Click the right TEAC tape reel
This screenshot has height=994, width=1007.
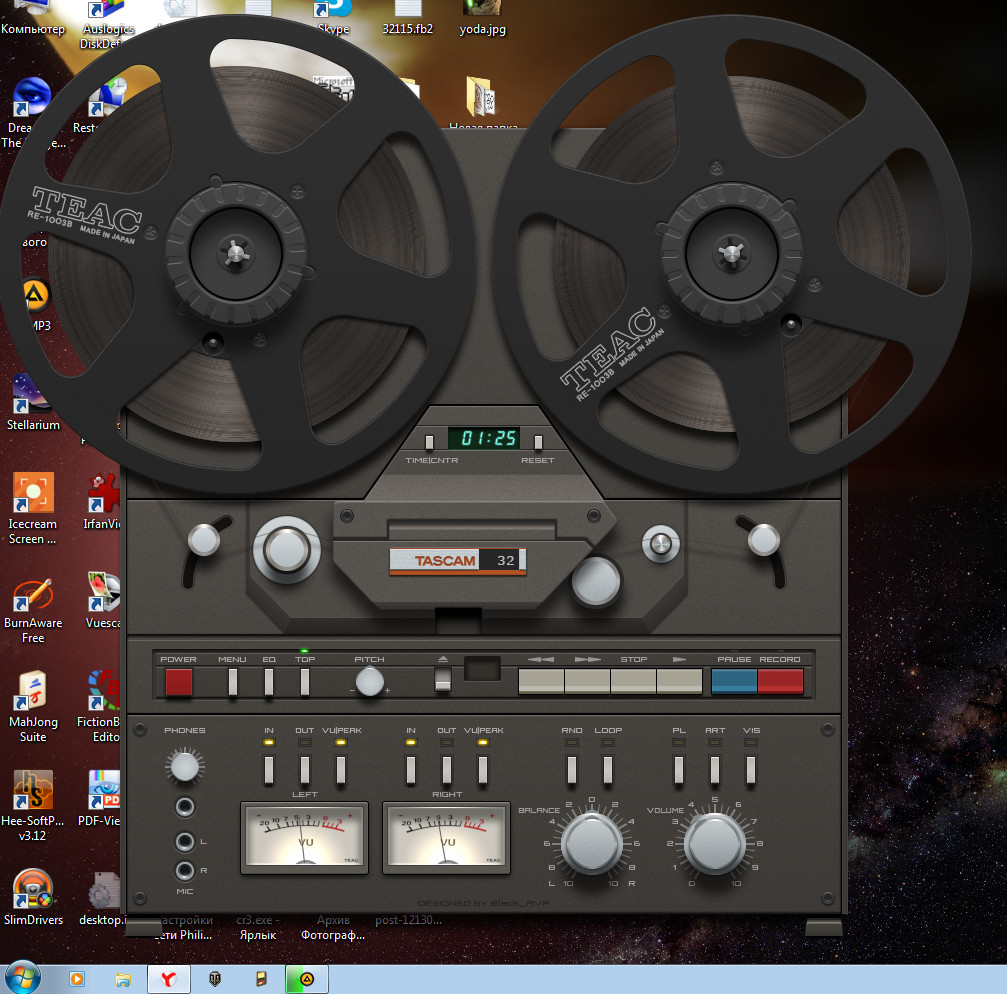coord(731,253)
